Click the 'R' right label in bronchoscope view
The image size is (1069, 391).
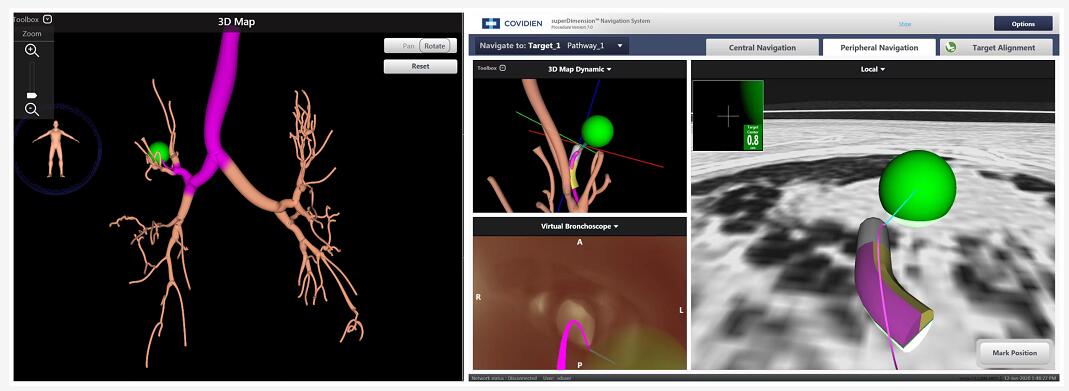click(479, 297)
